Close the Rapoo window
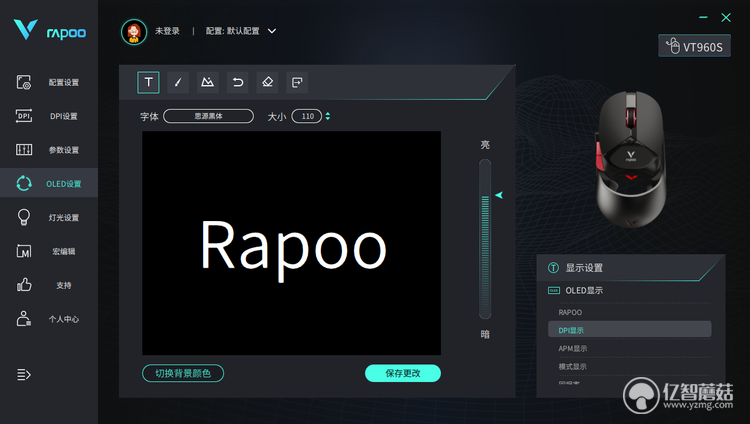 (726, 18)
